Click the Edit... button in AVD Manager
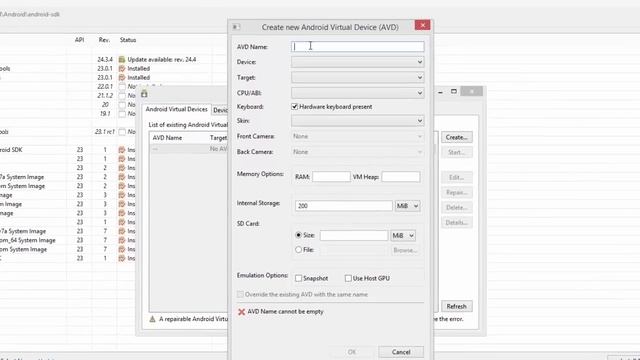The width and height of the screenshot is (640, 360). click(x=457, y=177)
